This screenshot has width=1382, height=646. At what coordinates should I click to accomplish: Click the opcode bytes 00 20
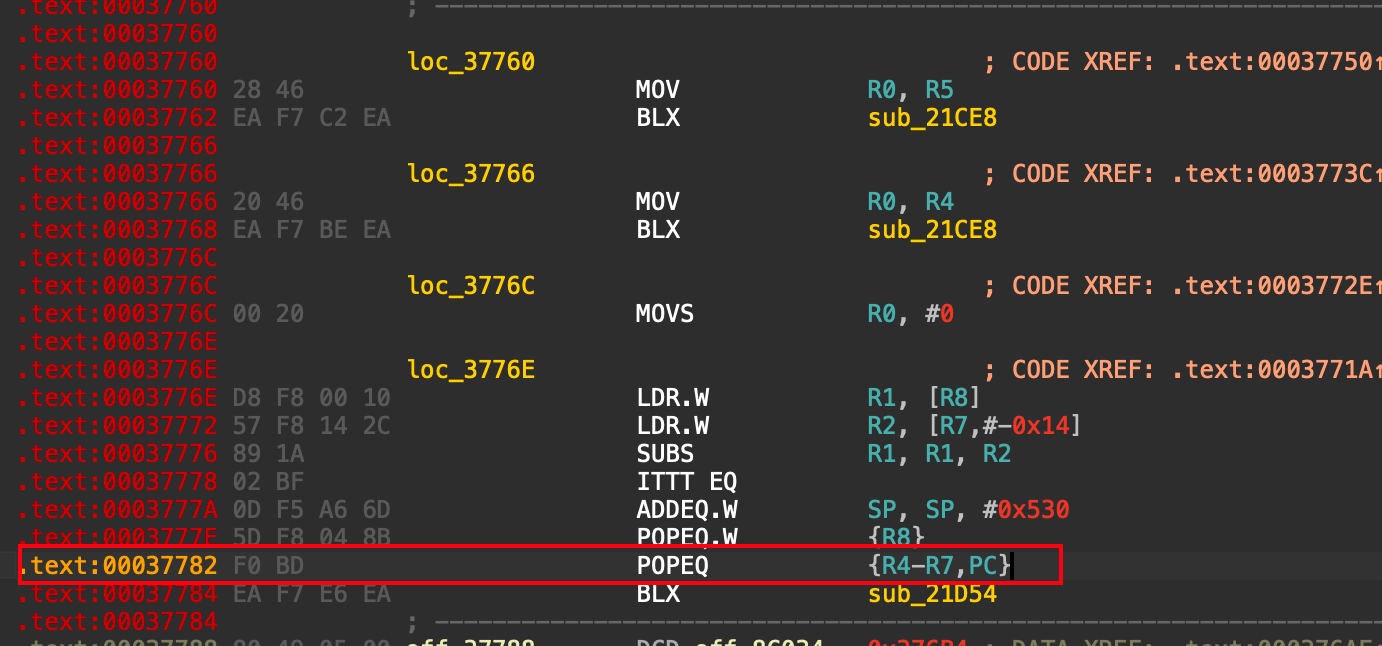pyautogui.click(x=268, y=314)
